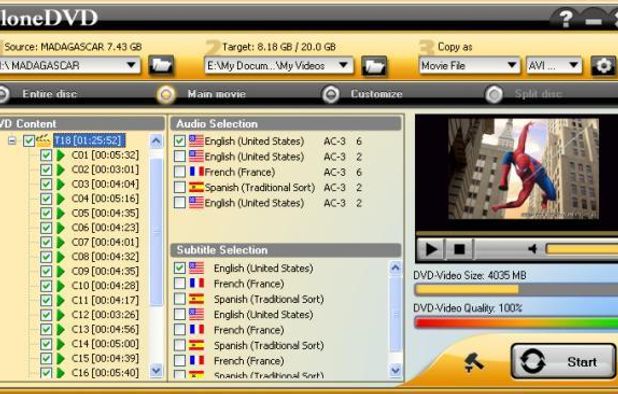Screen dimensions: 618x394
Task: Click the Spider-Man preview thumbnail
Action: (x=523, y=169)
